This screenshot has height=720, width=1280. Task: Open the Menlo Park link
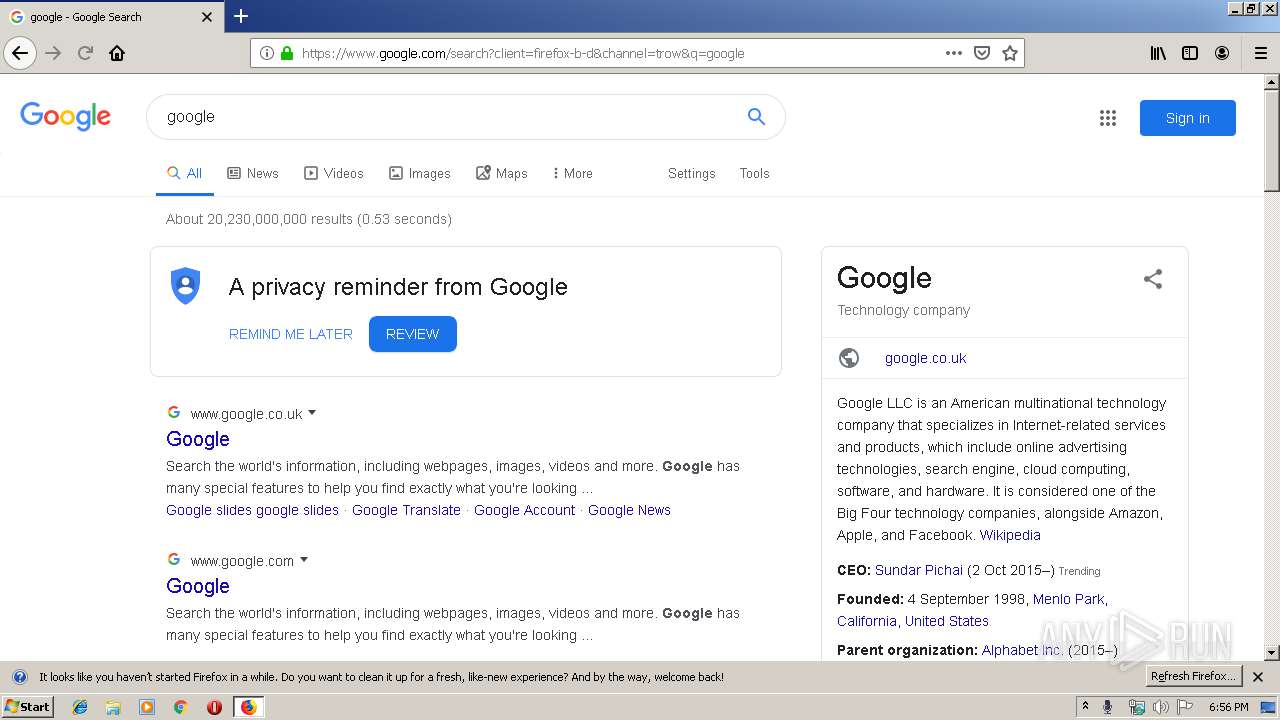pos(1069,599)
